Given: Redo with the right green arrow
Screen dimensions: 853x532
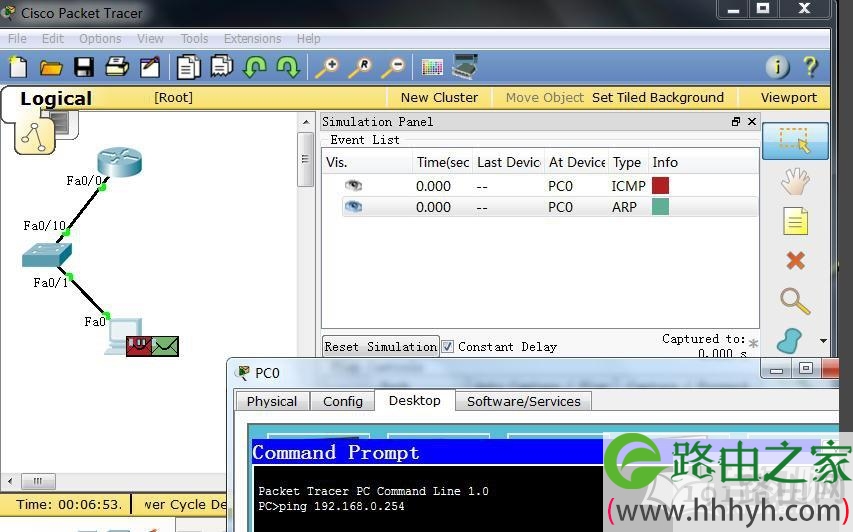Looking at the screenshot, I should point(288,67).
